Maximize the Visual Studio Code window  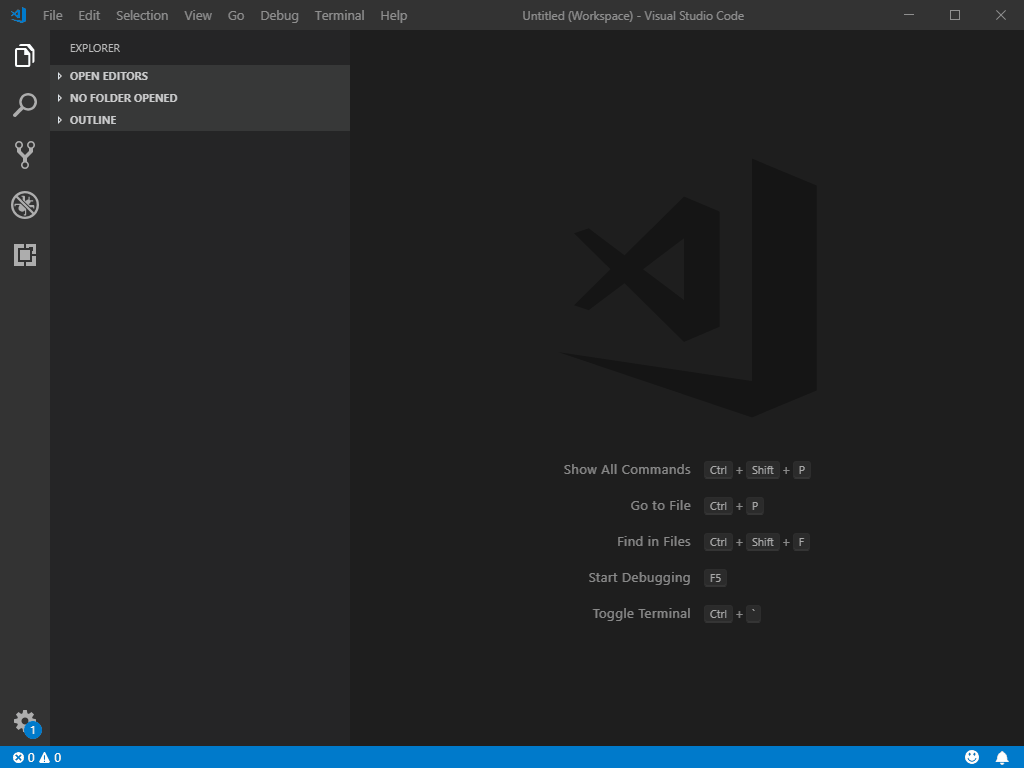point(955,15)
